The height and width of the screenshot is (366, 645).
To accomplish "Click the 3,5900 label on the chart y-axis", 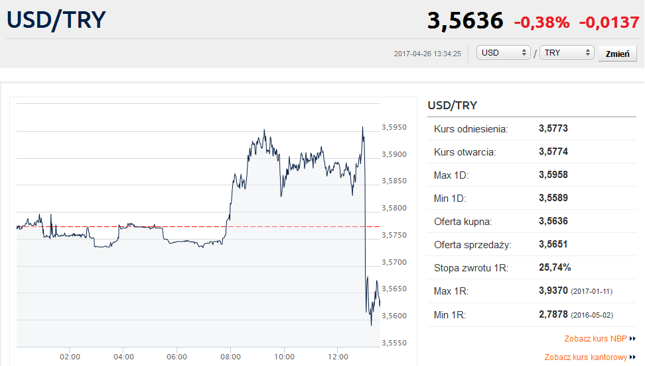I will click(x=394, y=154).
